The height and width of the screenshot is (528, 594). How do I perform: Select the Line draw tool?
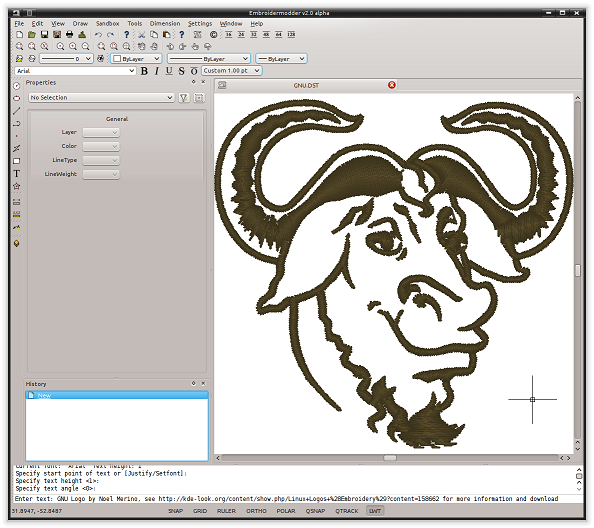[x=17, y=111]
